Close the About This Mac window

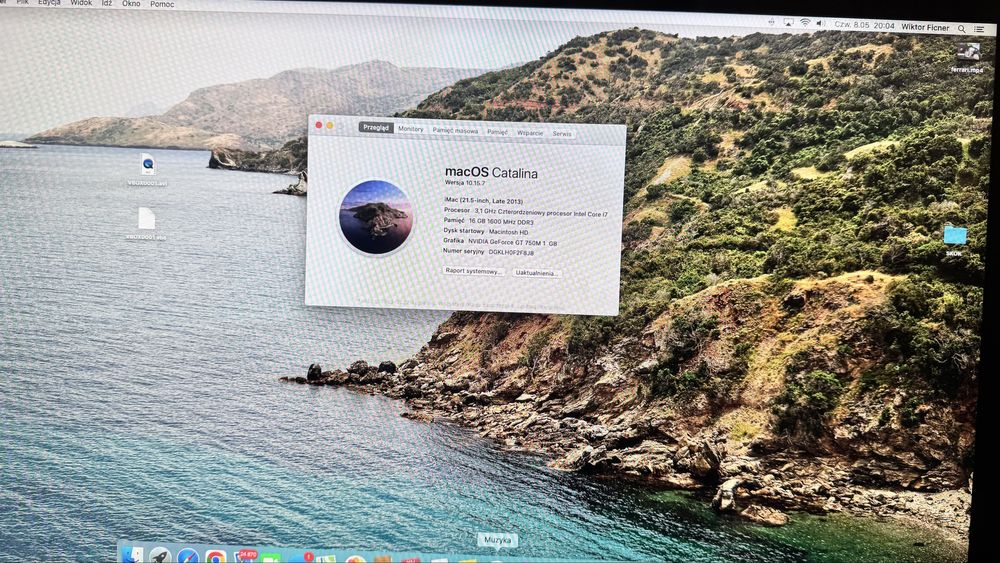pyautogui.click(x=319, y=125)
